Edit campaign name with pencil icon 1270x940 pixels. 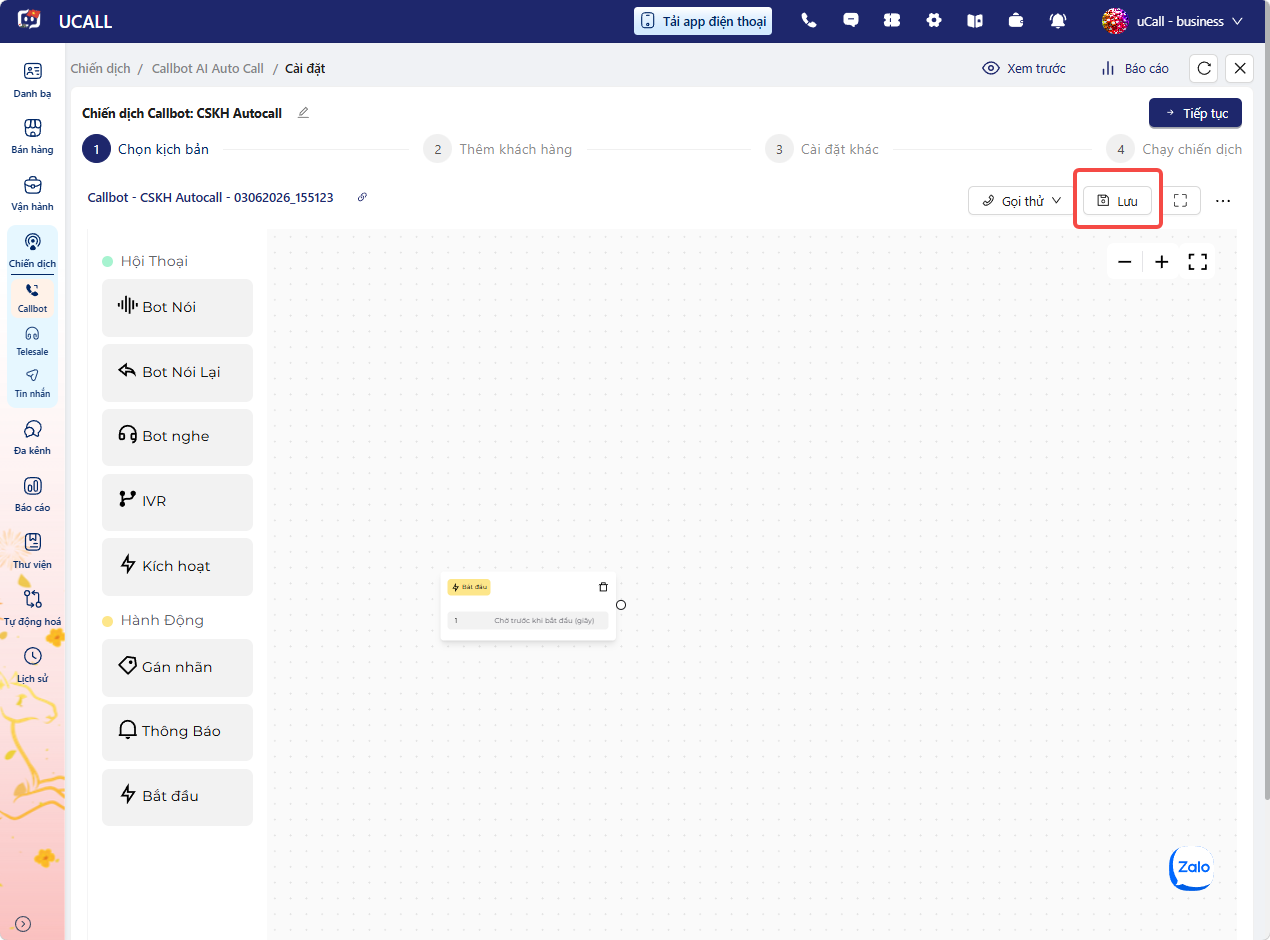click(x=303, y=113)
